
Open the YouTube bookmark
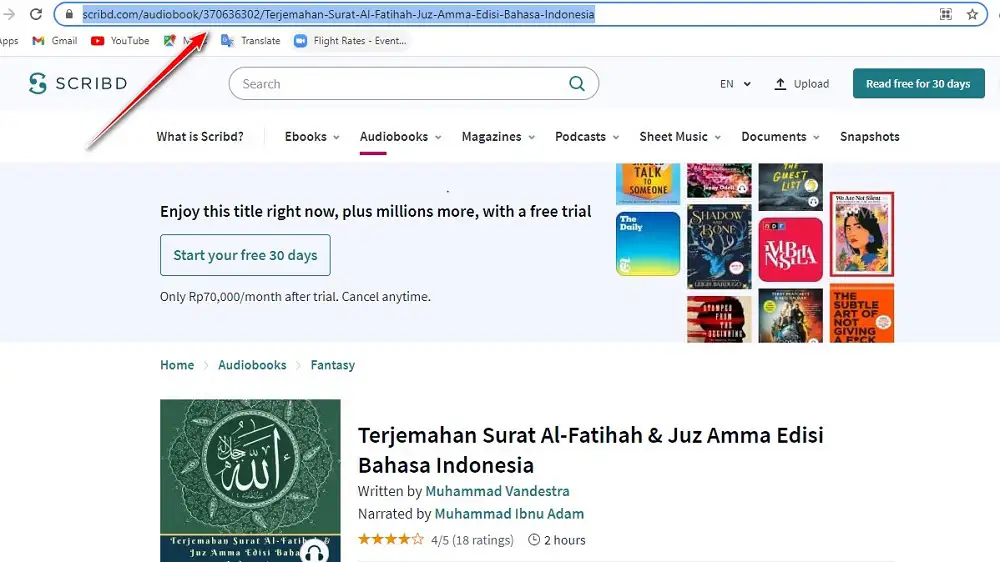[120, 40]
